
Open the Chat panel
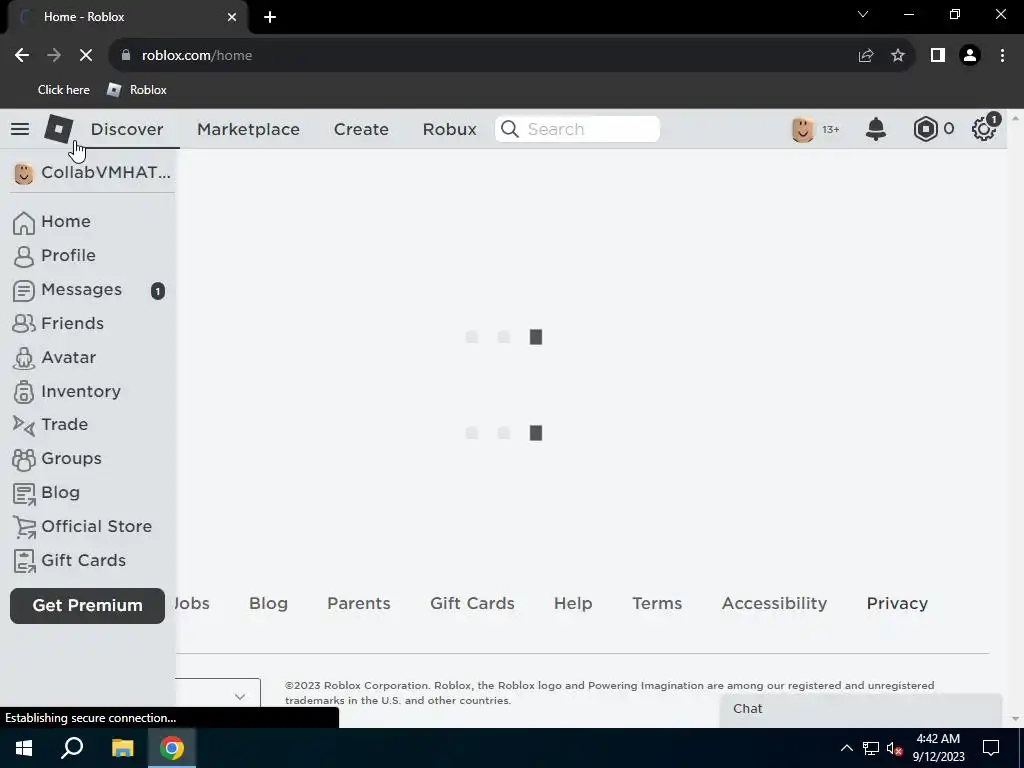point(861,709)
